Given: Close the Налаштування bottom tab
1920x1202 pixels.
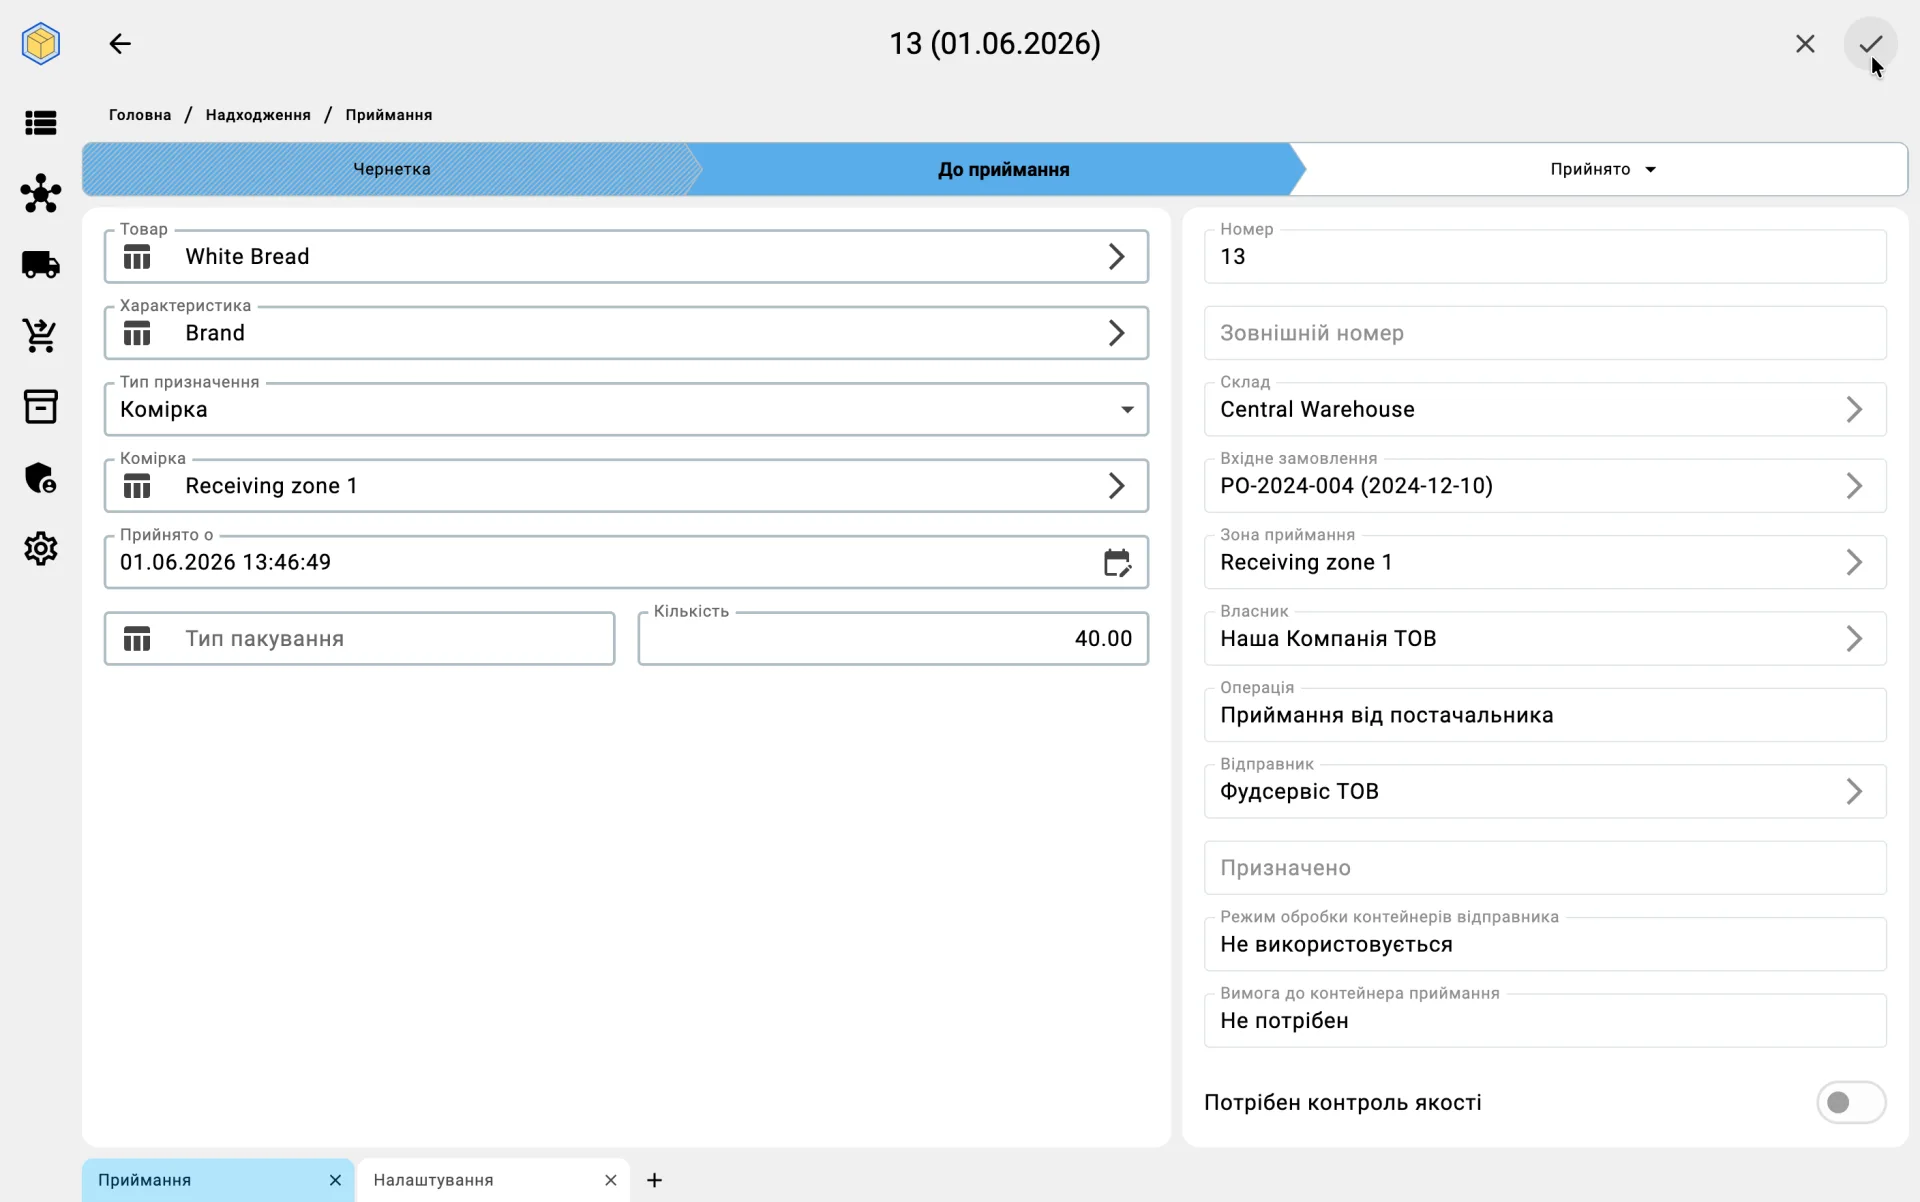Looking at the screenshot, I should tap(610, 1181).
